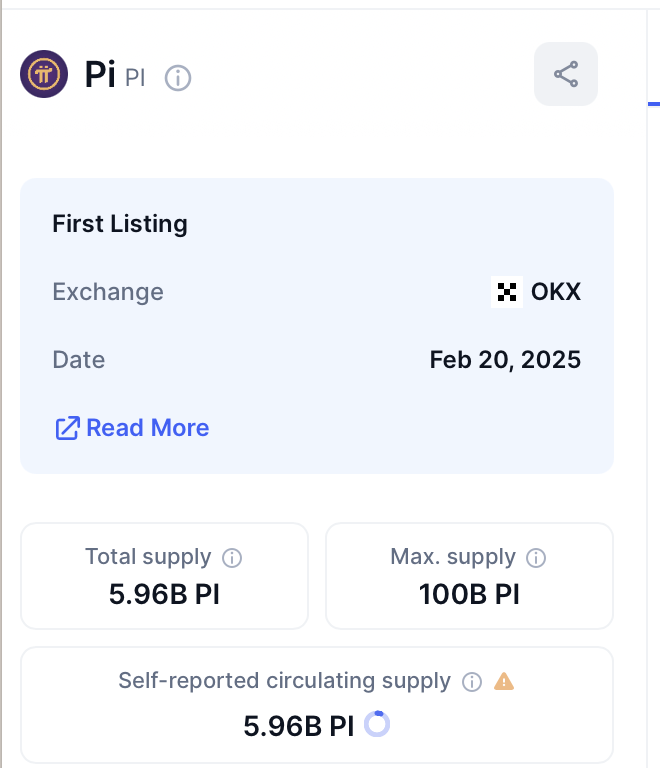Image resolution: width=660 pixels, height=768 pixels.
Task: Click the blue tab indicator at right edge
Action: click(653, 103)
